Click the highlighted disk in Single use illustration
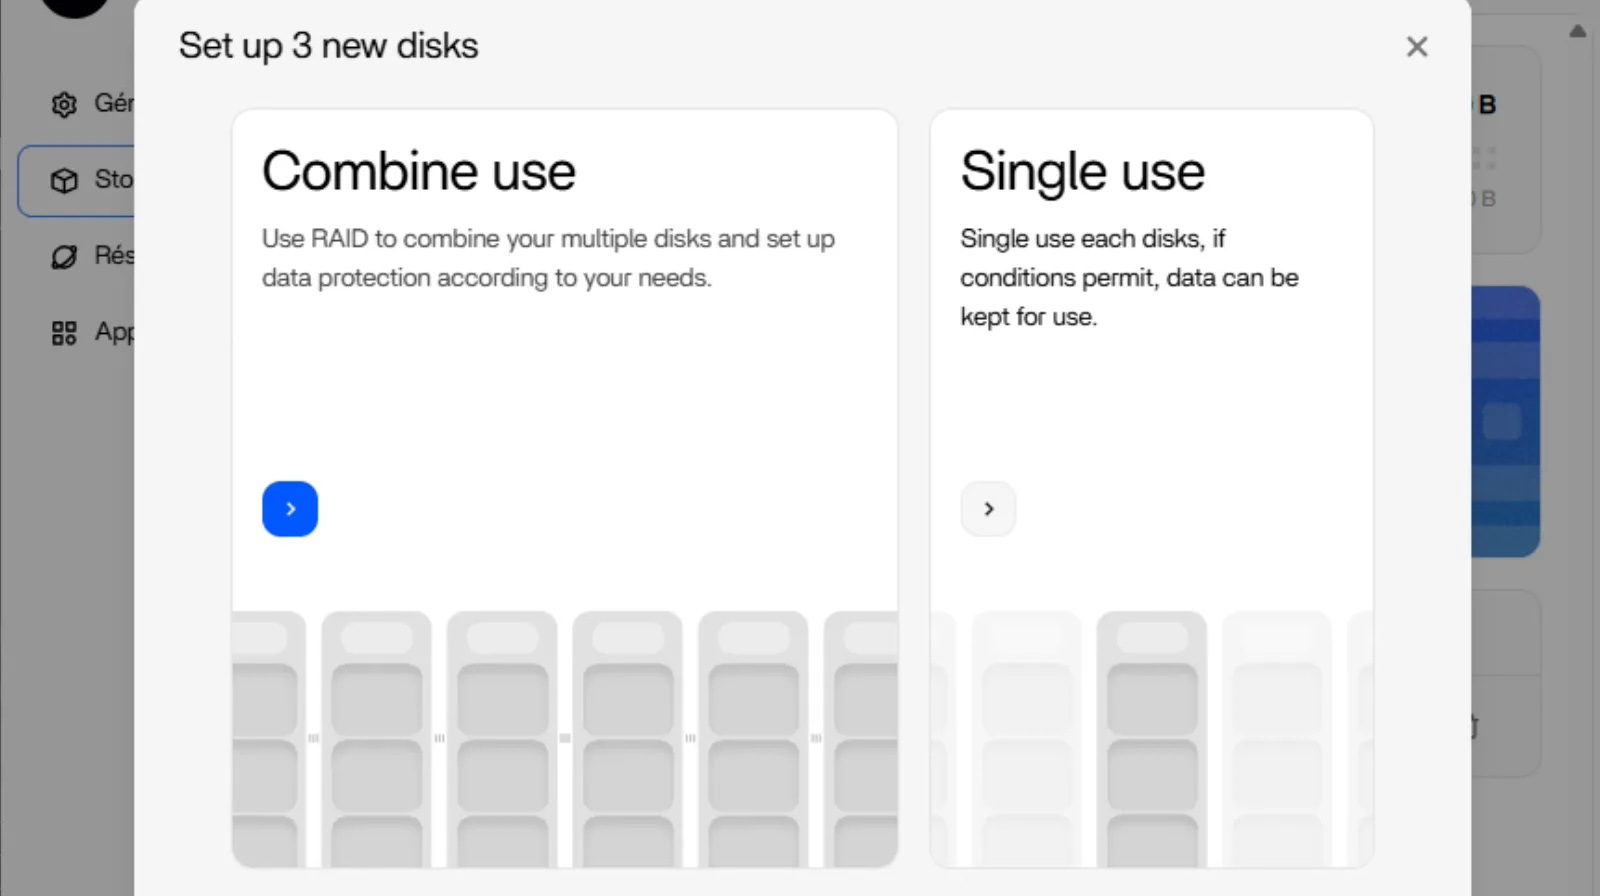The width and height of the screenshot is (1600, 896). click(x=1151, y=738)
